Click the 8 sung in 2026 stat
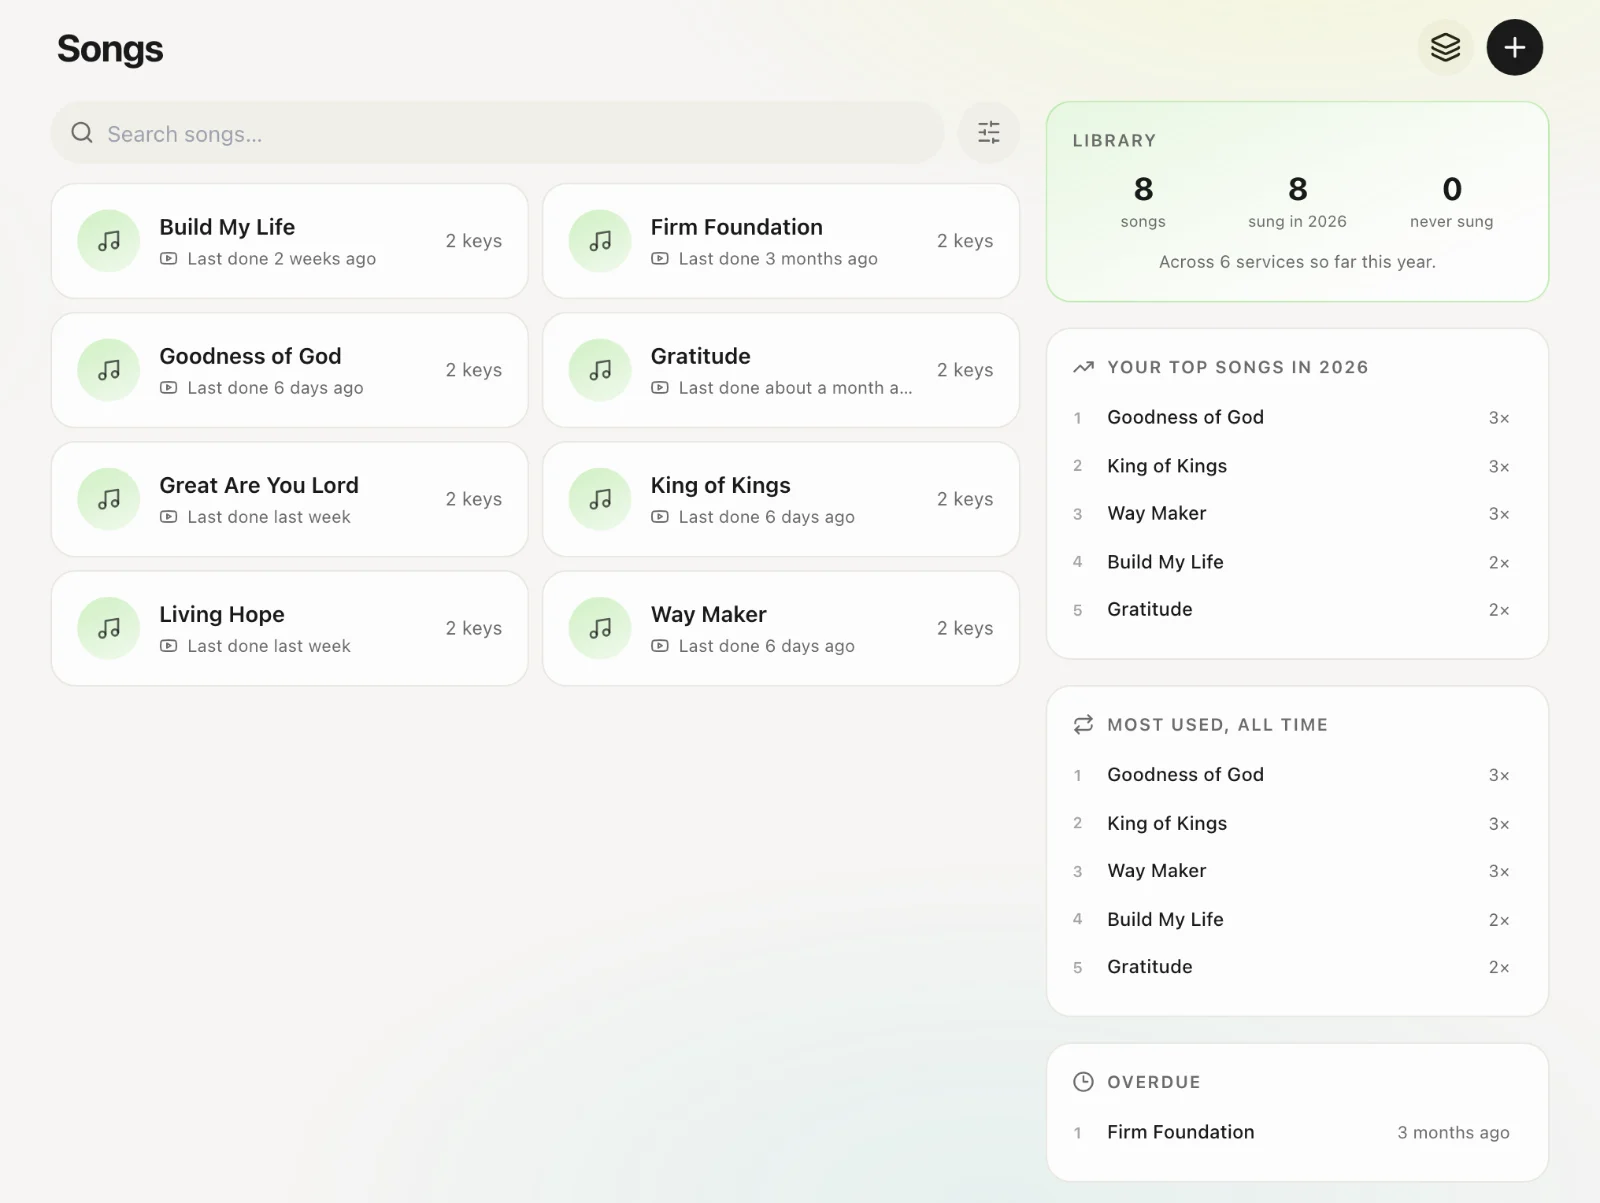Screen dimensions: 1600x1203 pyautogui.click(x=1297, y=202)
